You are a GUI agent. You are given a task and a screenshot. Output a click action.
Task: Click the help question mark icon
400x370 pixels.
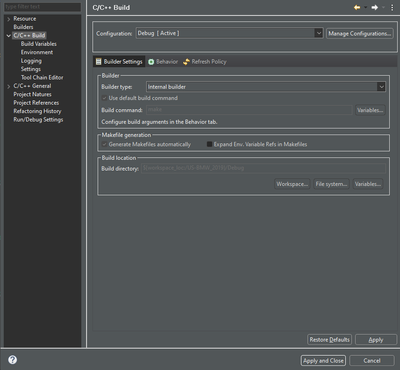[x=13, y=360]
